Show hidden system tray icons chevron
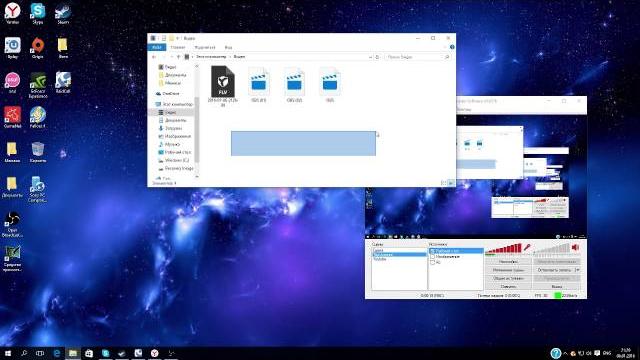The width and height of the screenshot is (640, 360). (565, 353)
